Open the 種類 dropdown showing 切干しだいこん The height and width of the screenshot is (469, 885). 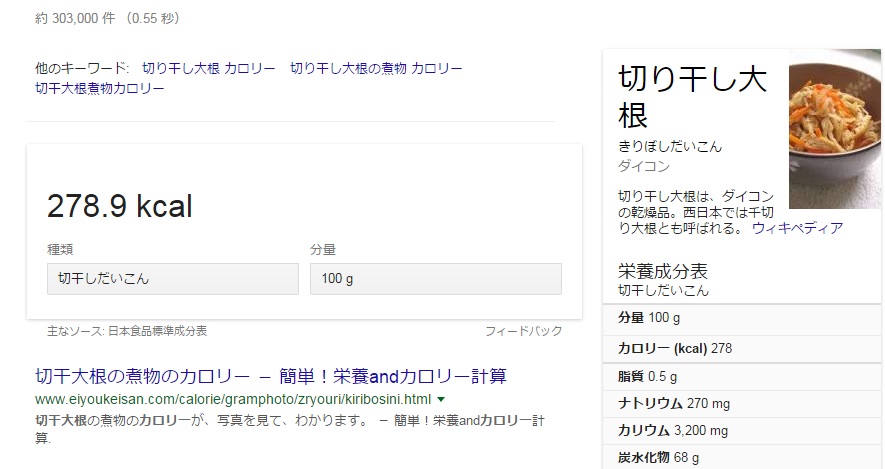[x=173, y=279]
